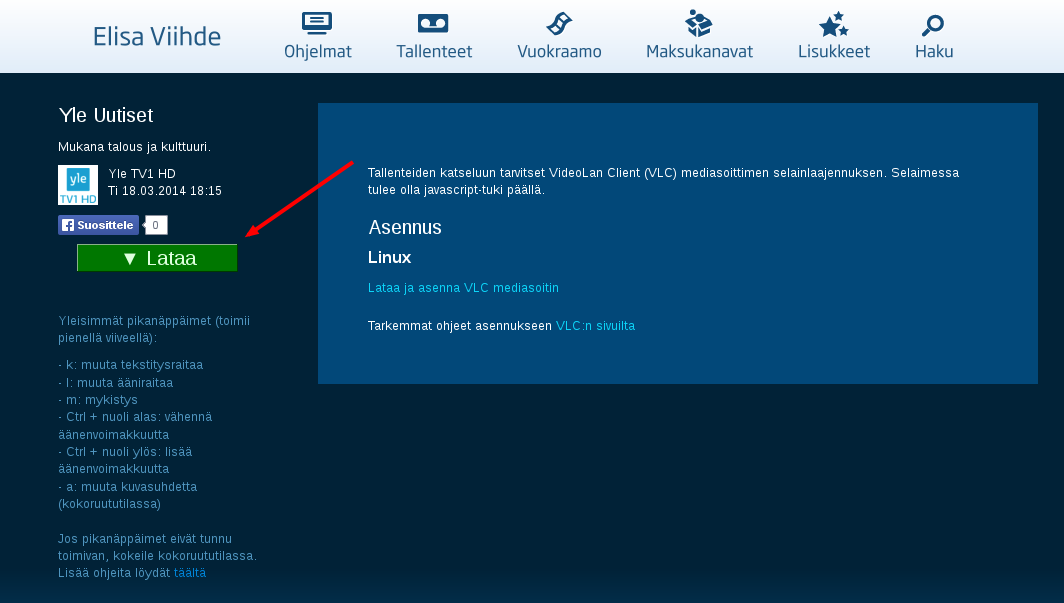
Task: Click the Tallenteet cassette icon
Action: coord(433,24)
